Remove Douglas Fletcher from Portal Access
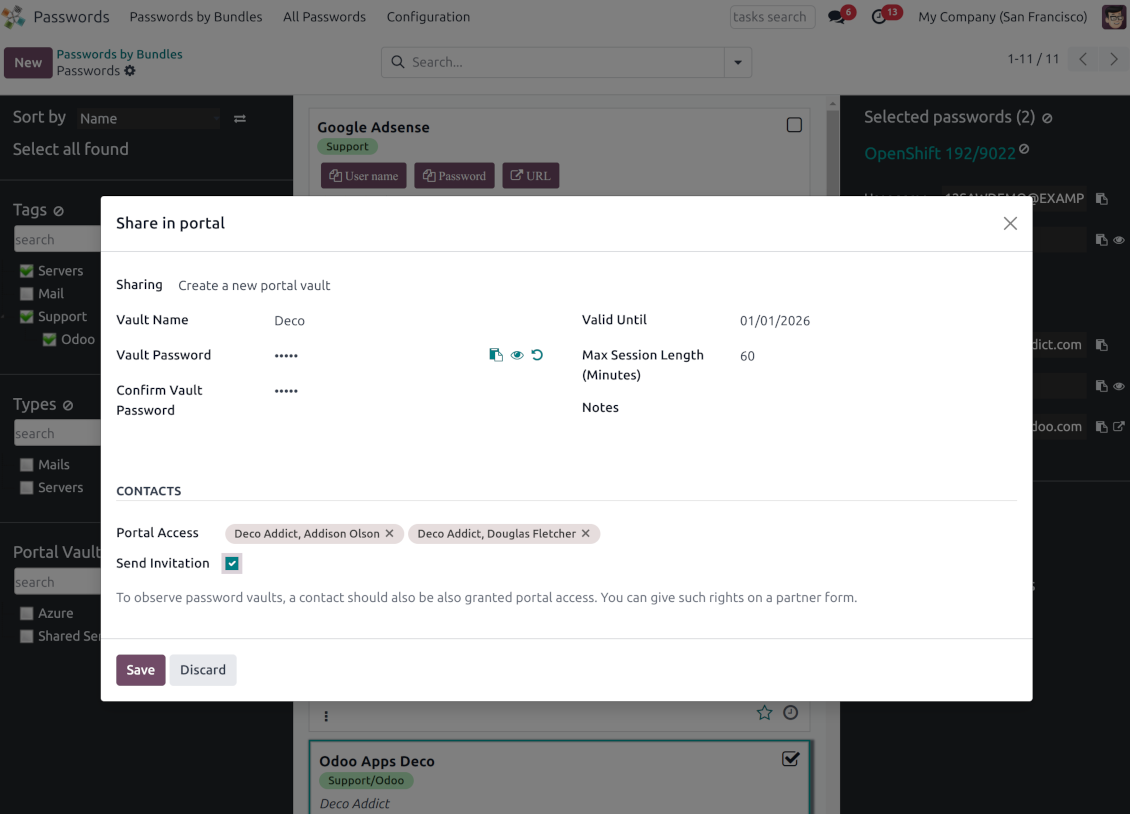Viewport: 1130px width, 814px height. click(586, 533)
